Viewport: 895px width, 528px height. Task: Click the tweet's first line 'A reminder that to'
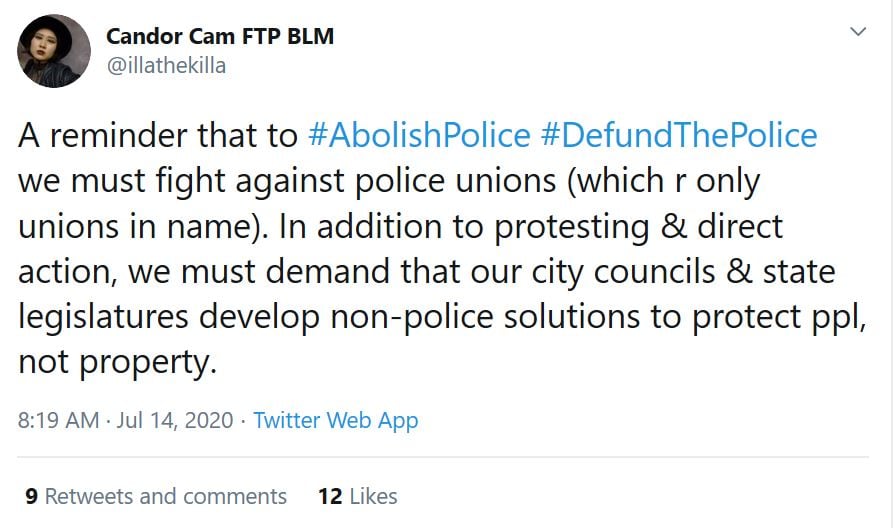click(158, 135)
